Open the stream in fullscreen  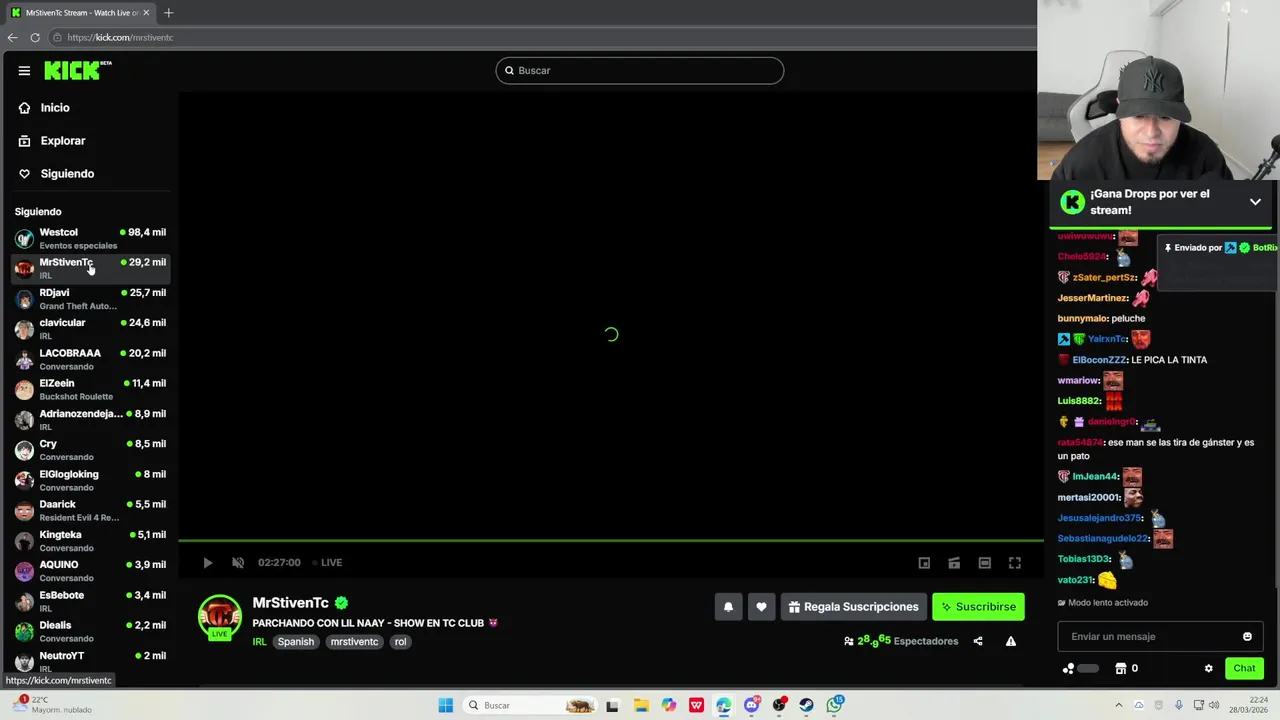coord(1014,563)
